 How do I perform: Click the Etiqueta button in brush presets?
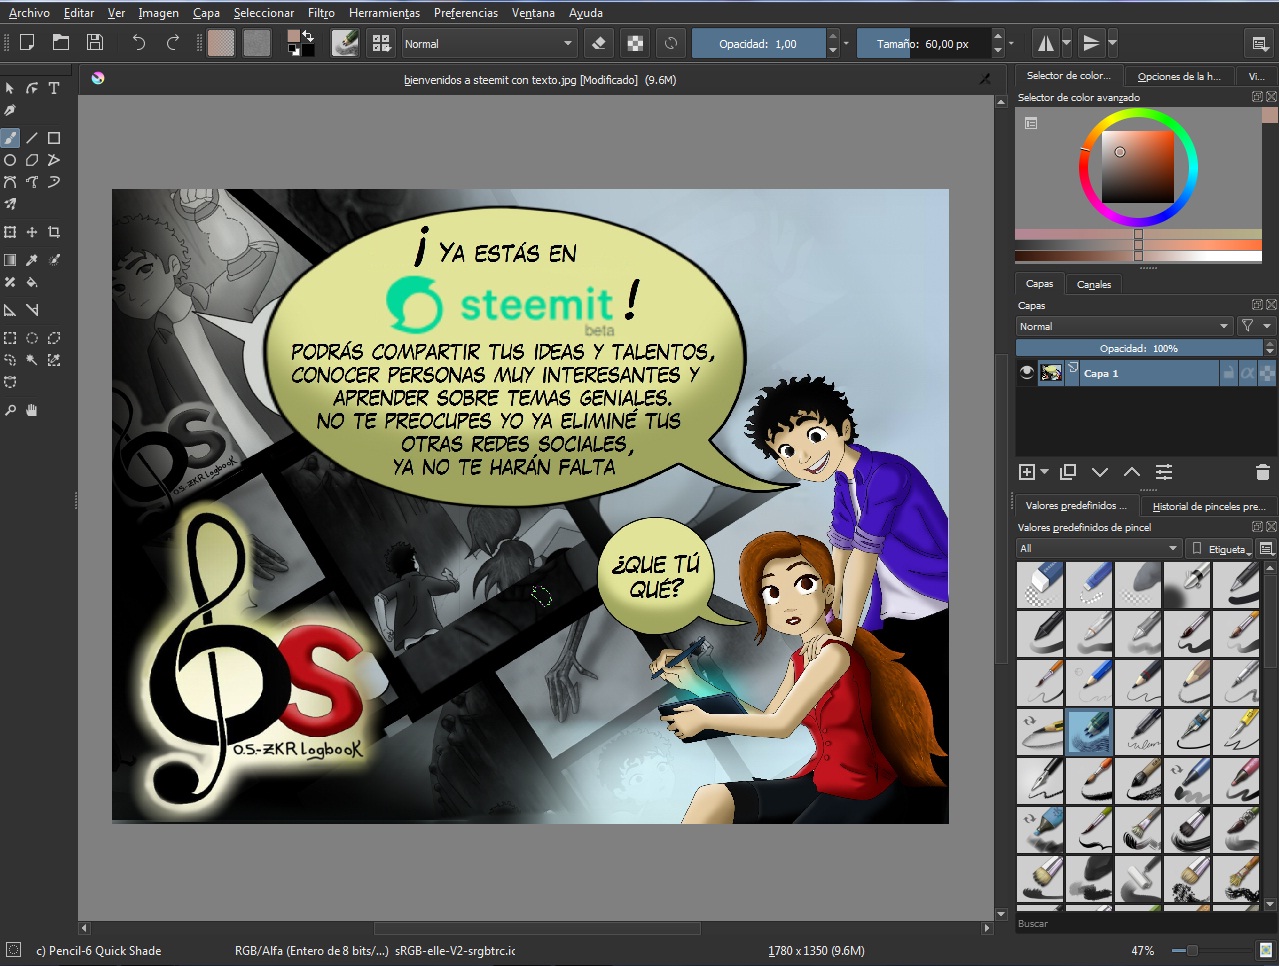(1220, 548)
